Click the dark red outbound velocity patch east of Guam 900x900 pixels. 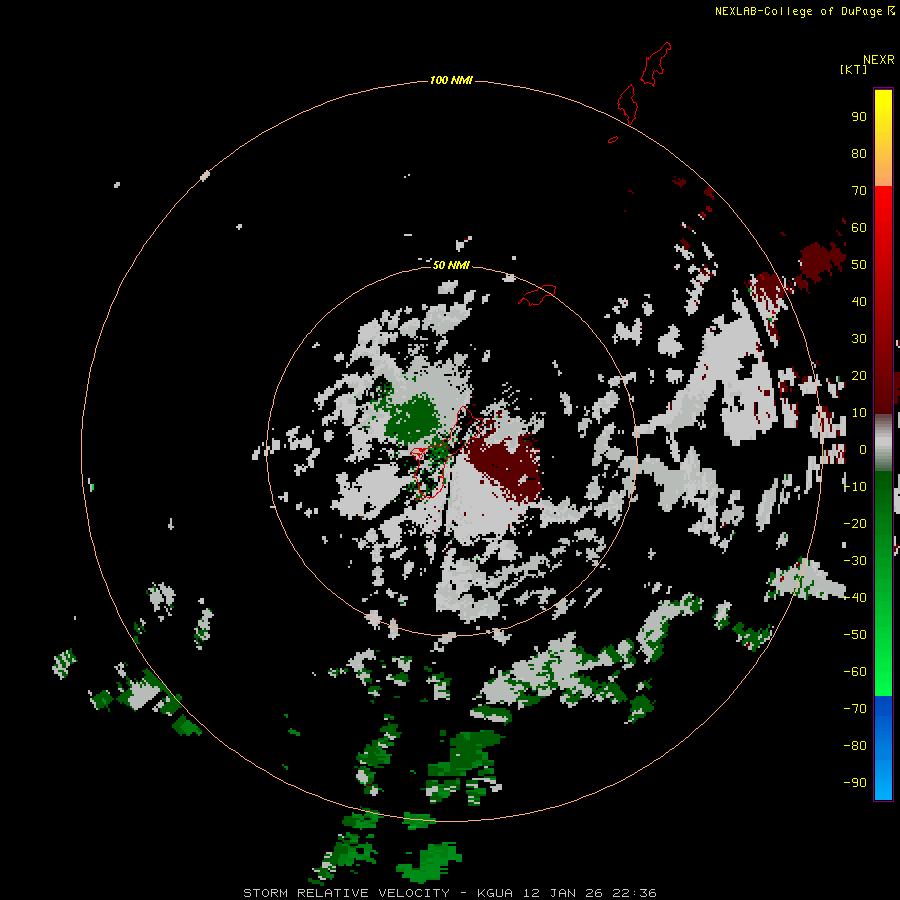[x=506, y=466]
